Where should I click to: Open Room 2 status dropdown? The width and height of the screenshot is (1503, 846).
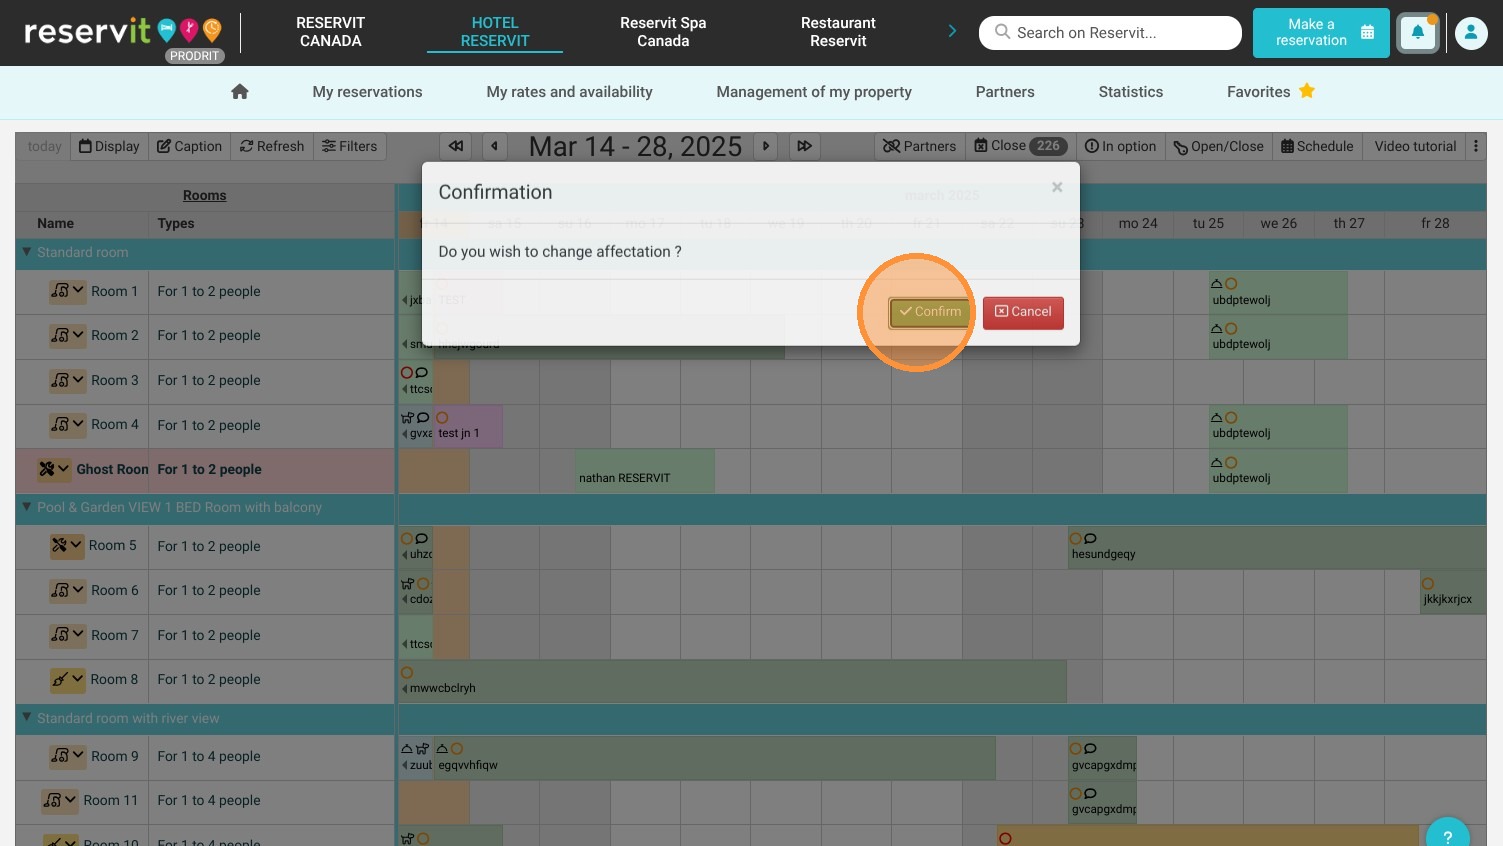[68, 335]
